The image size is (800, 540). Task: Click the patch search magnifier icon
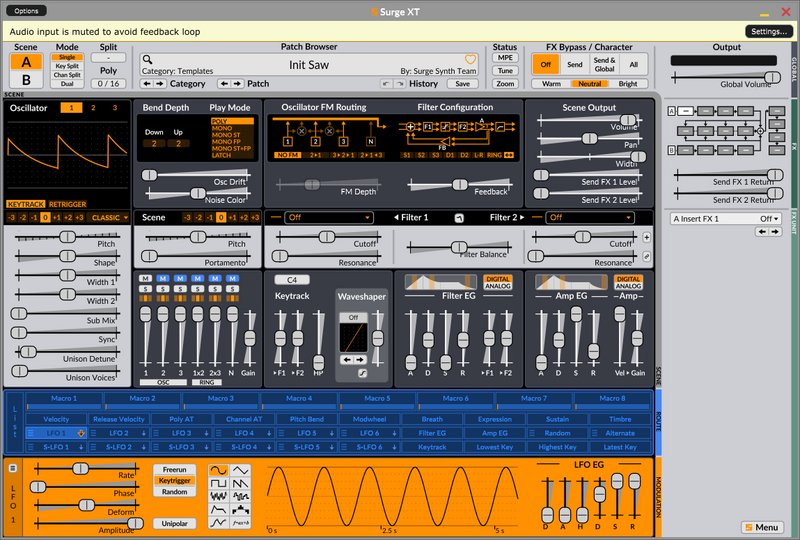click(x=147, y=59)
